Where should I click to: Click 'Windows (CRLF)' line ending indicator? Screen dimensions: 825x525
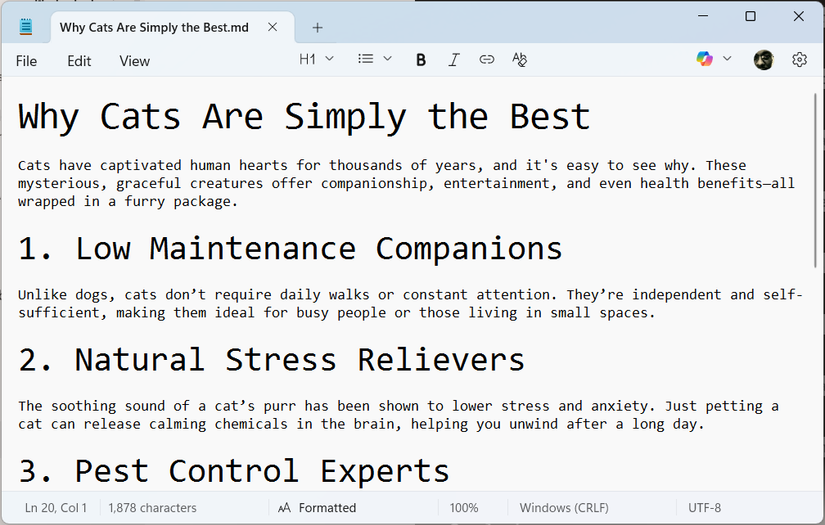point(564,508)
